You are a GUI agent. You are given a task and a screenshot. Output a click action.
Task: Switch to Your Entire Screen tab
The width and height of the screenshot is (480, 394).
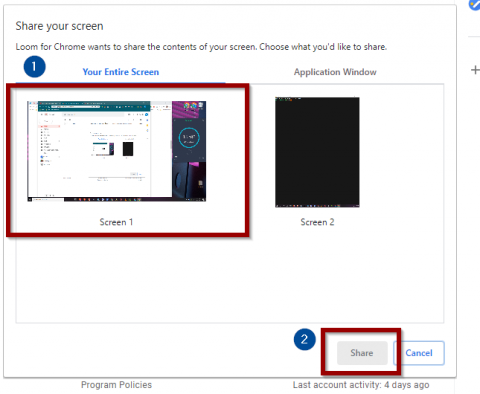pos(121,72)
